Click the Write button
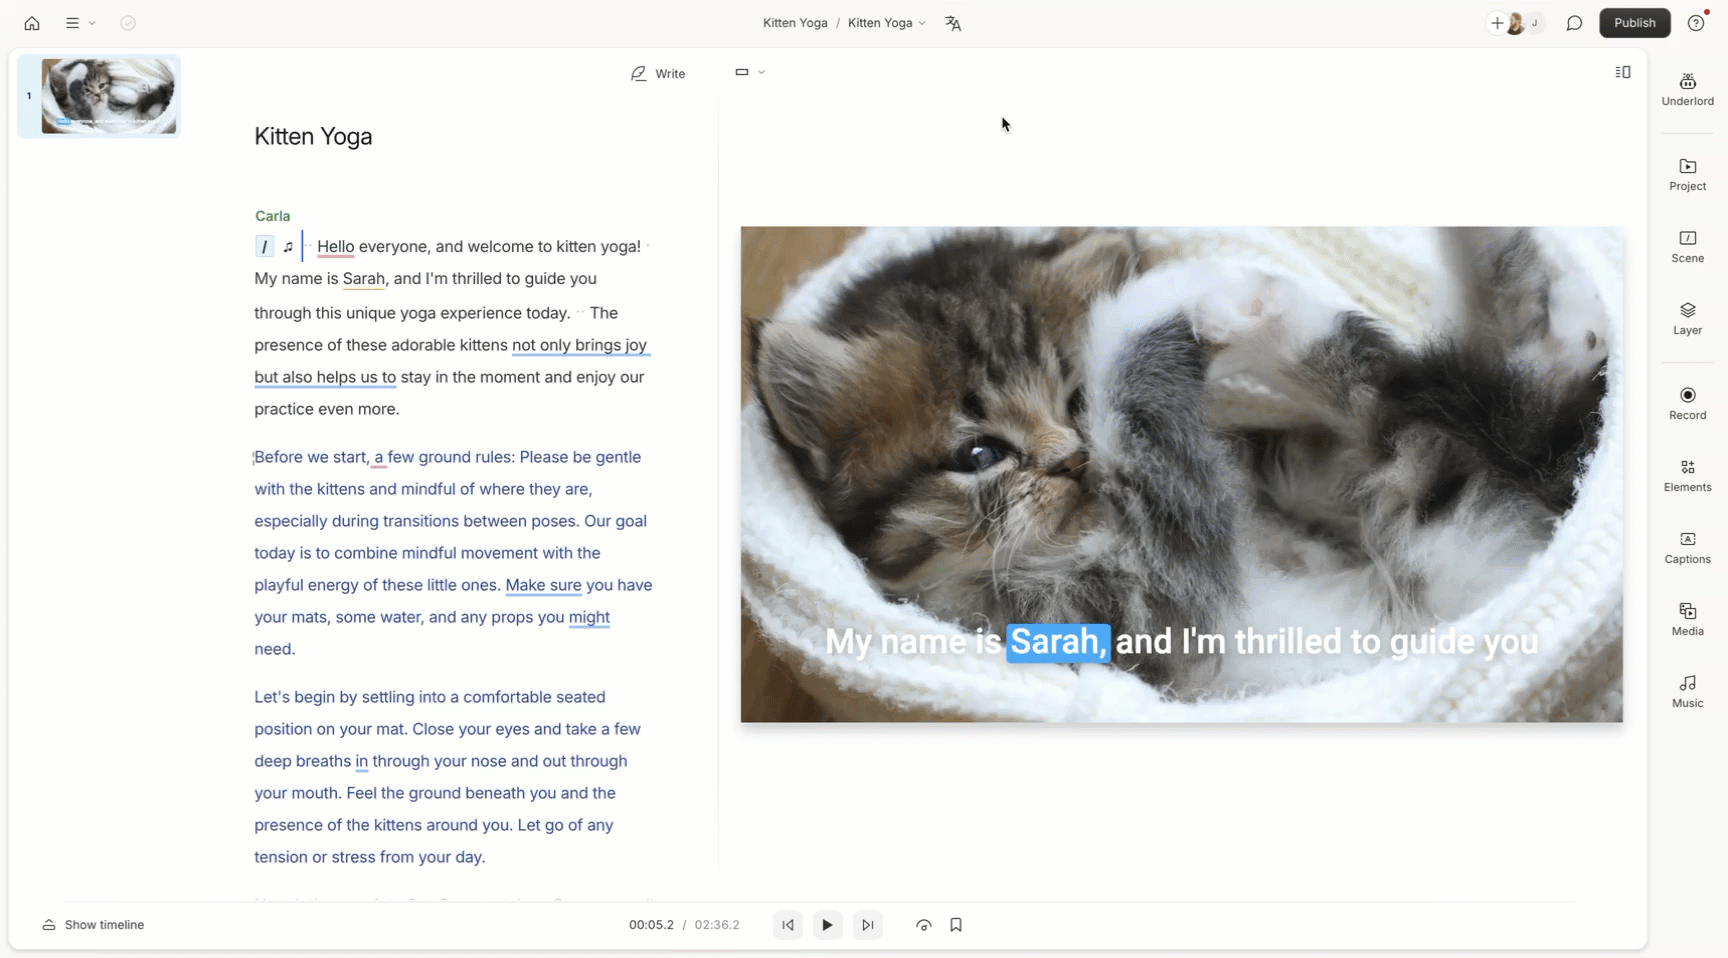This screenshot has width=1728, height=958. coord(658,73)
